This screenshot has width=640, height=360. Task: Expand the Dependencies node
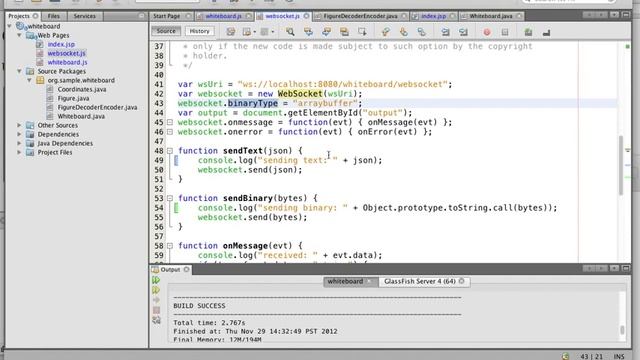tap(19, 134)
